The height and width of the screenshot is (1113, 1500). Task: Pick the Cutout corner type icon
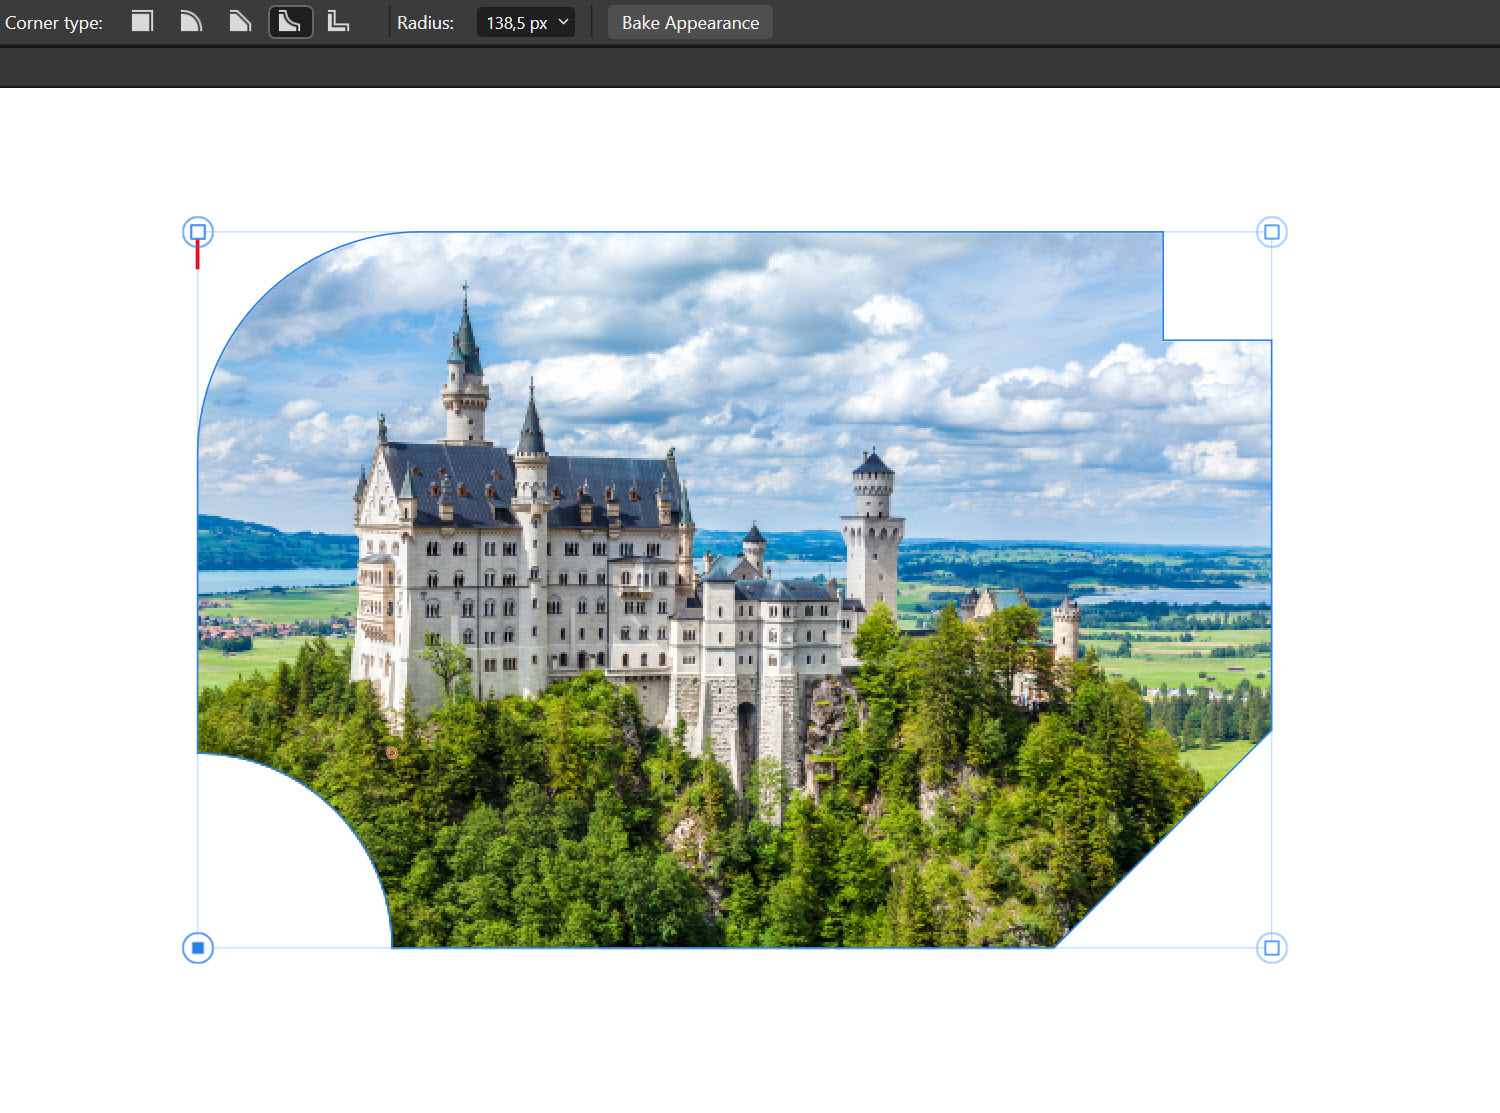339,22
